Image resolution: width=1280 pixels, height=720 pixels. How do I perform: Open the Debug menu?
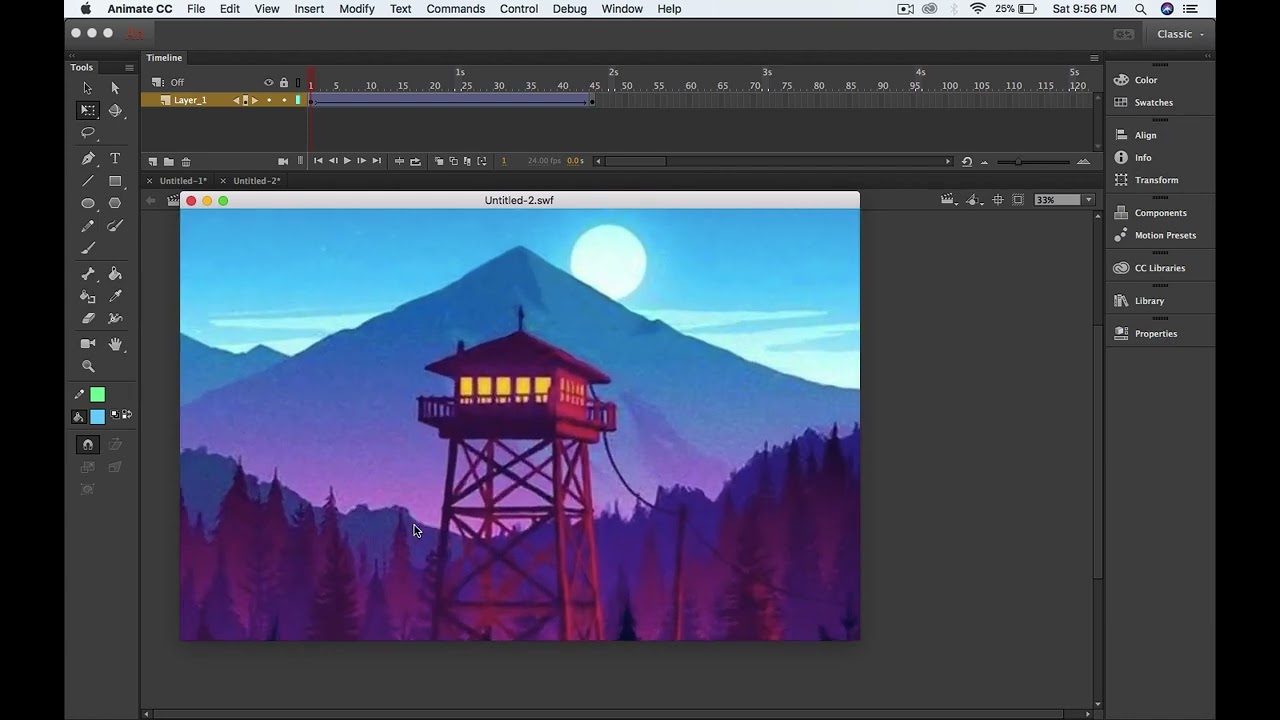[570, 9]
